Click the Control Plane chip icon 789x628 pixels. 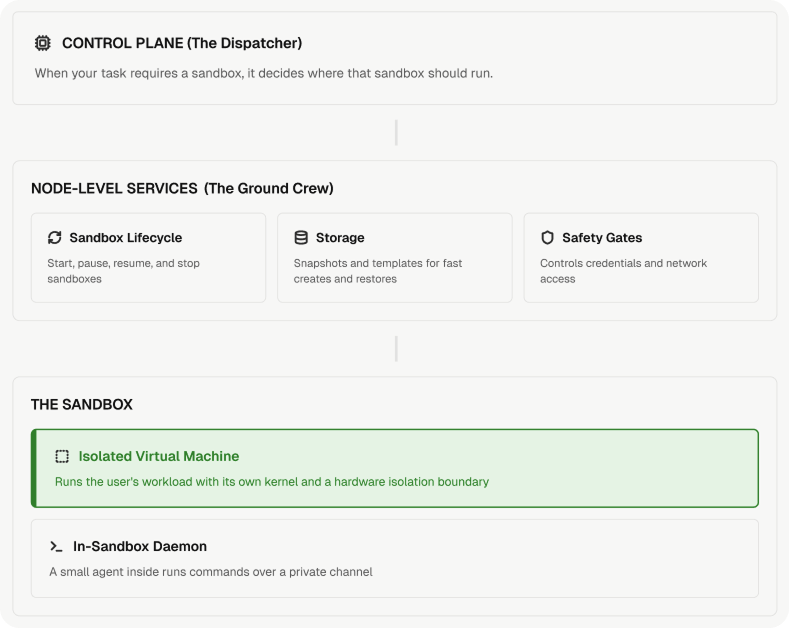[x=43, y=43]
